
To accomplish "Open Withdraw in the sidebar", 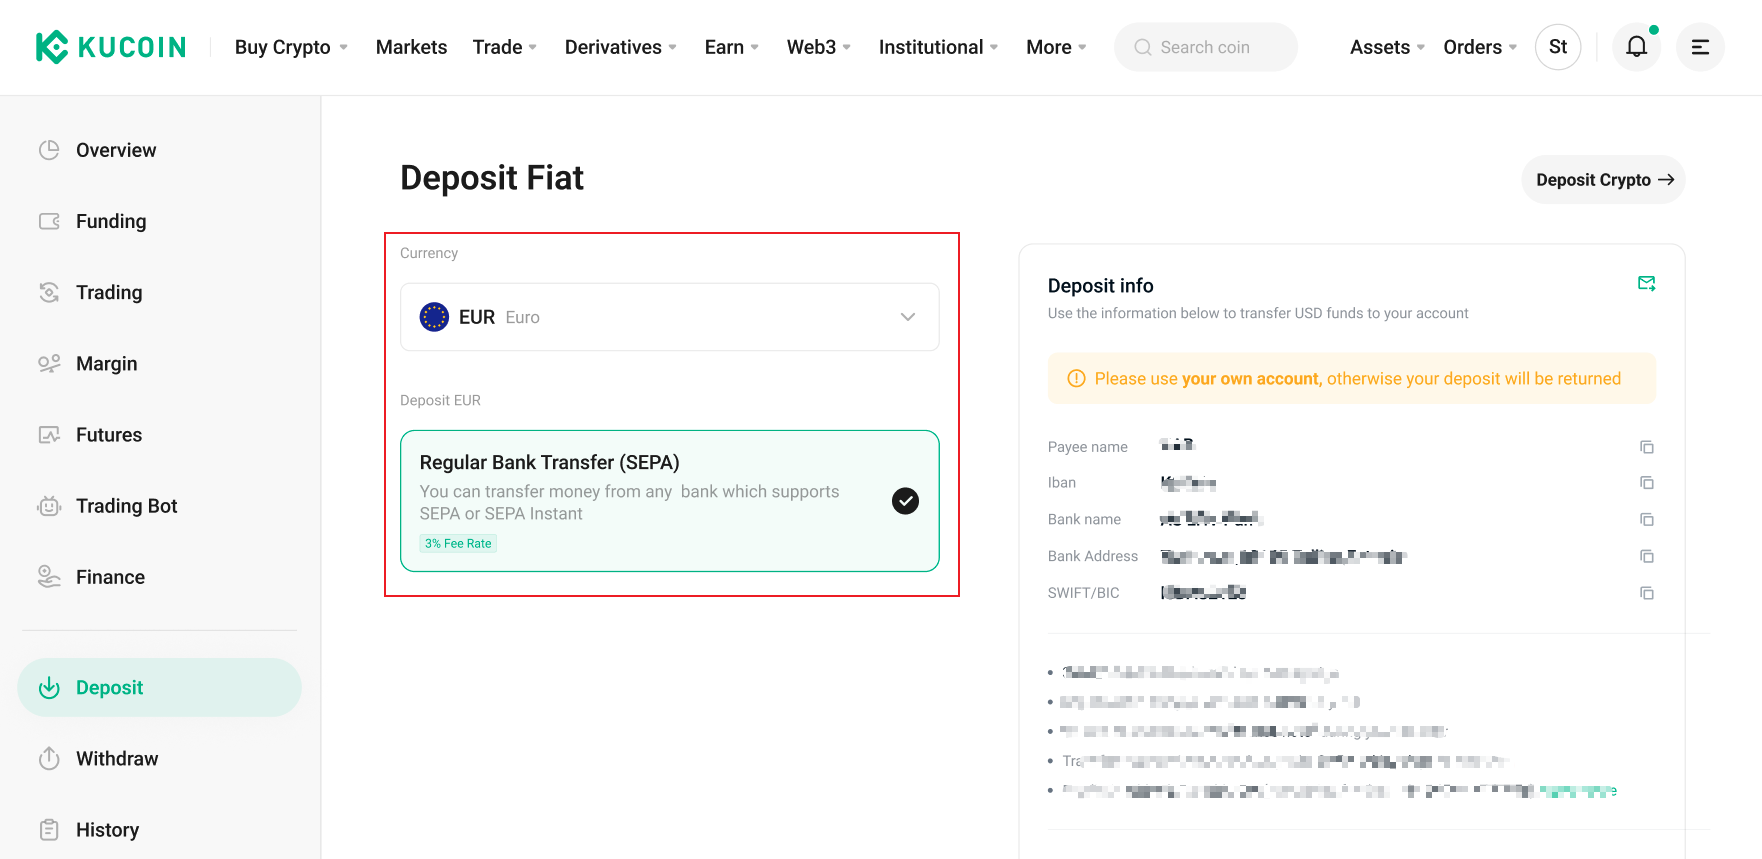I will coord(117,759).
